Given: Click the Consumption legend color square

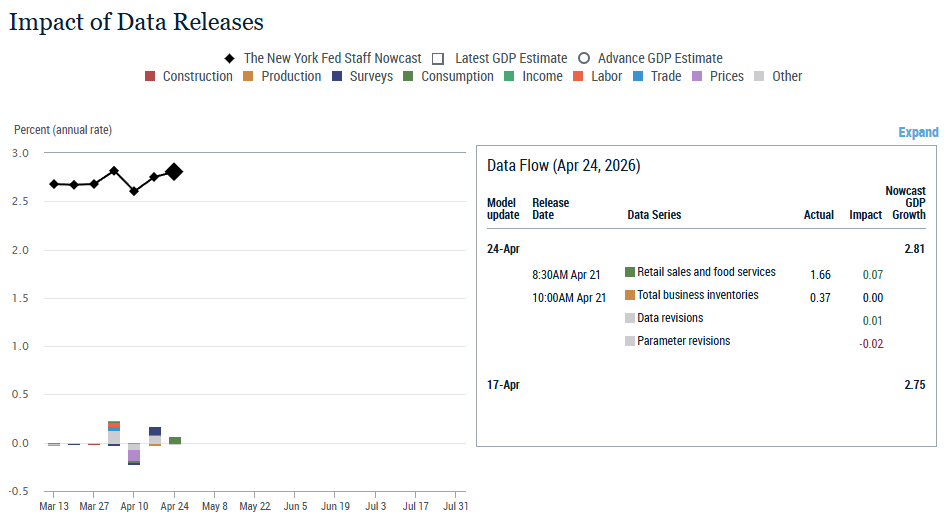Looking at the screenshot, I should coord(409,76).
